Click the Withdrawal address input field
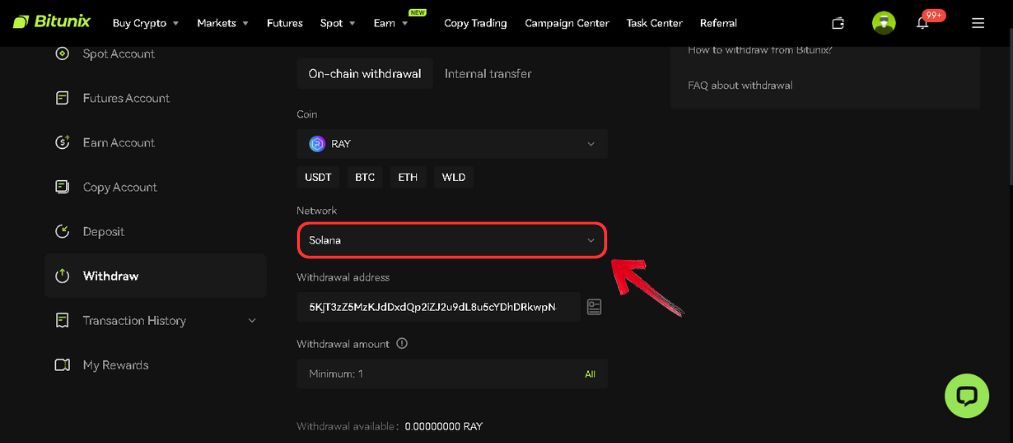The height and width of the screenshot is (443, 1013). tap(439, 307)
